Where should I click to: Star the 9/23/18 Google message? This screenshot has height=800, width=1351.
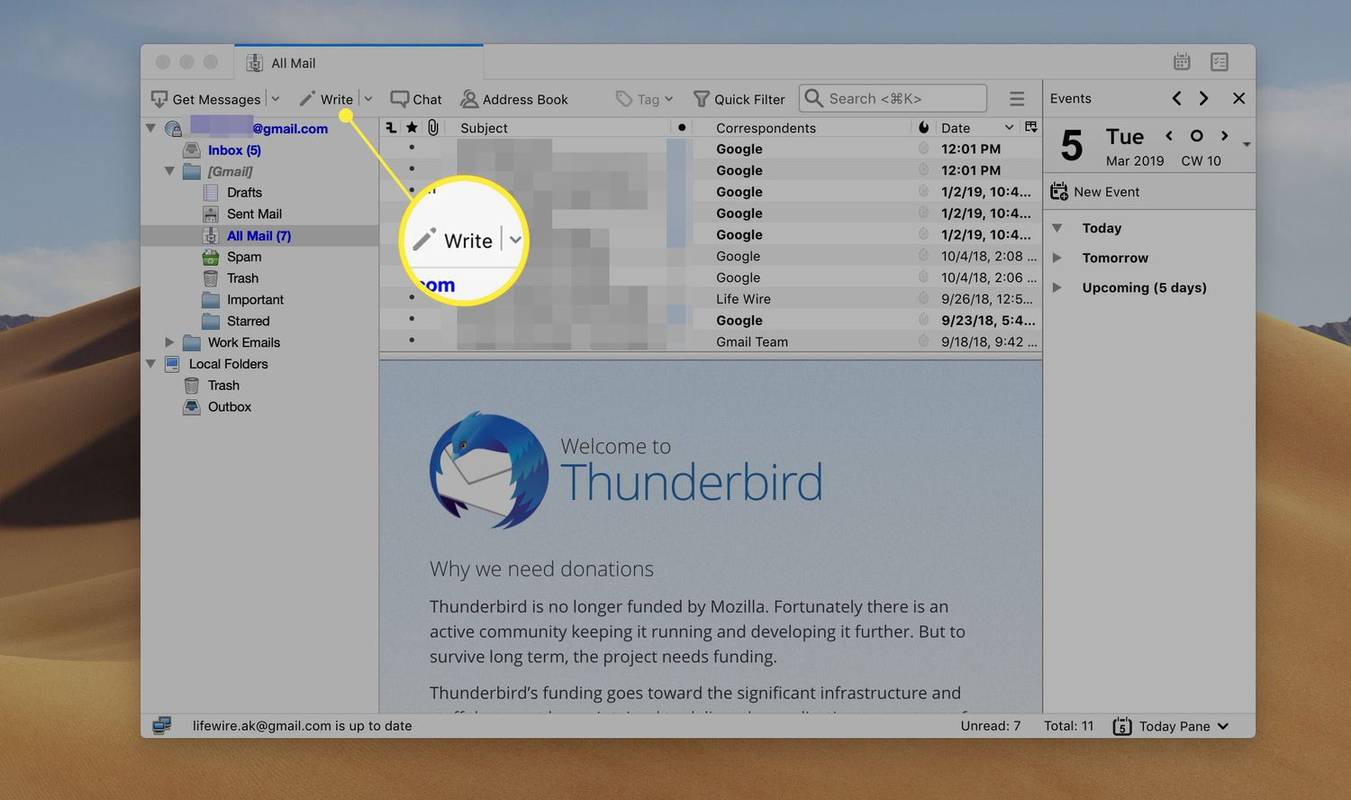pos(411,320)
